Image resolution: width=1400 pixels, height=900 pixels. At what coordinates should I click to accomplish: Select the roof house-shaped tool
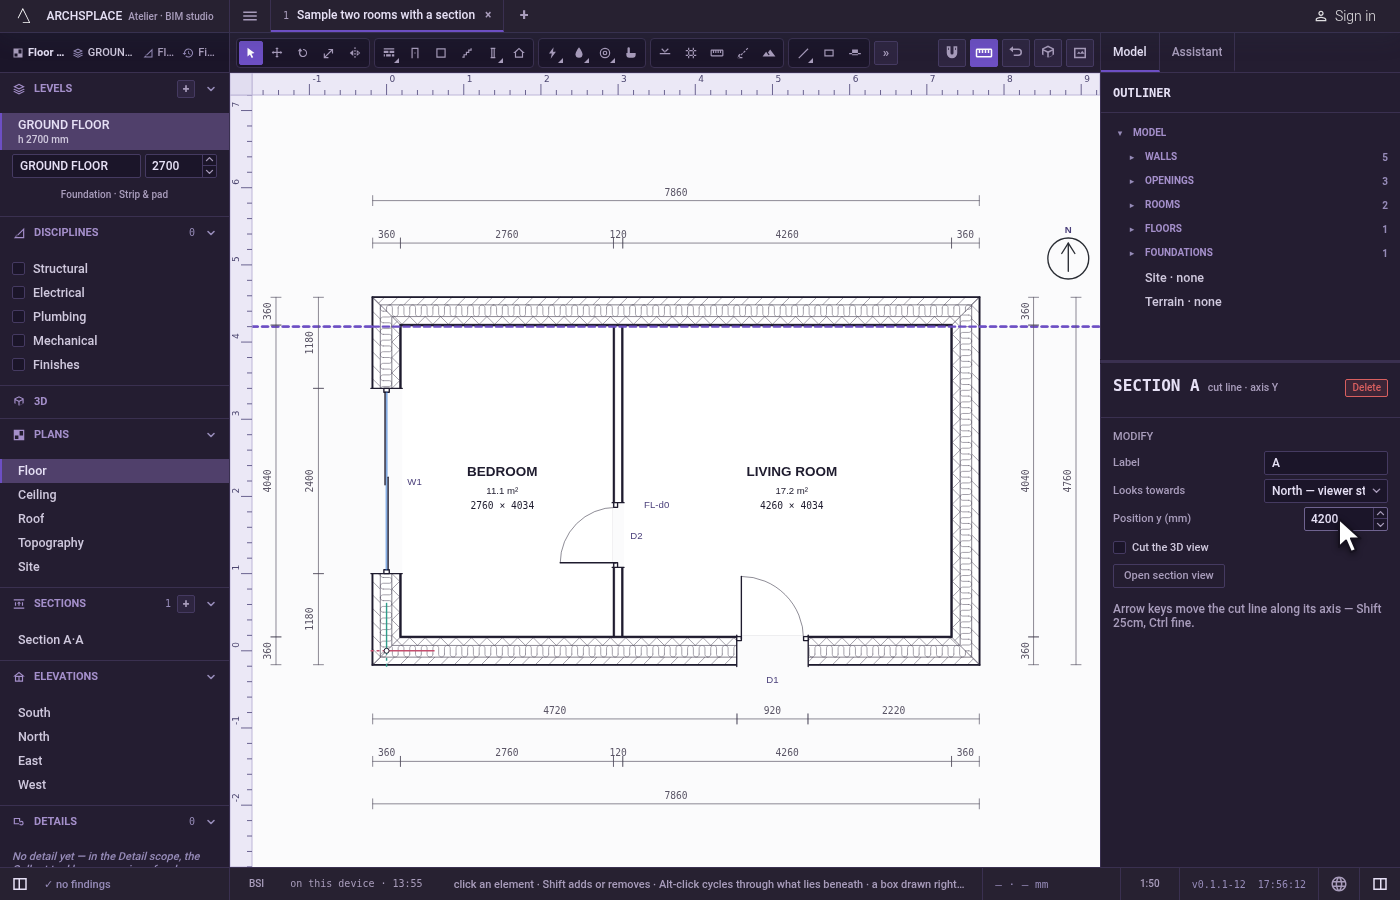[x=519, y=53]
